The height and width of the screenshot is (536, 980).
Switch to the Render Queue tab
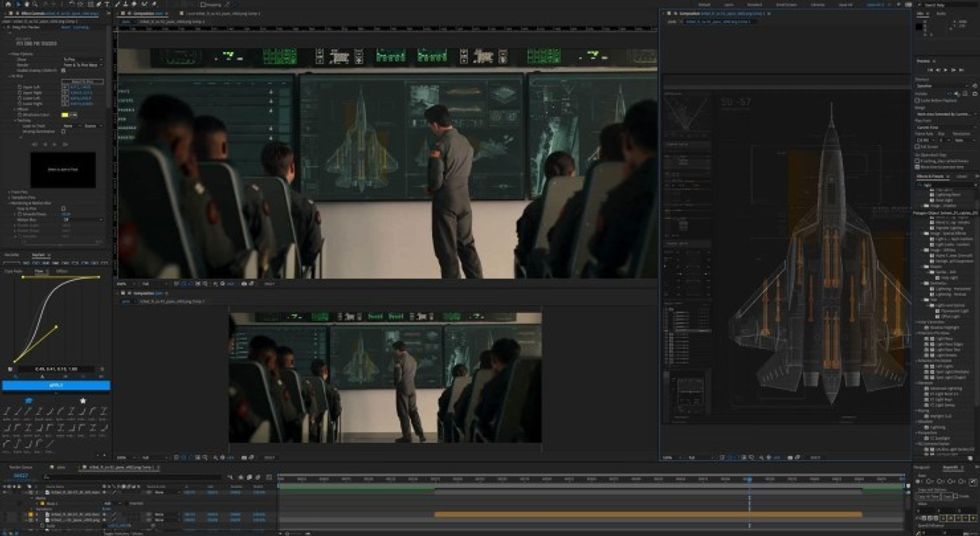click(21, 467)
